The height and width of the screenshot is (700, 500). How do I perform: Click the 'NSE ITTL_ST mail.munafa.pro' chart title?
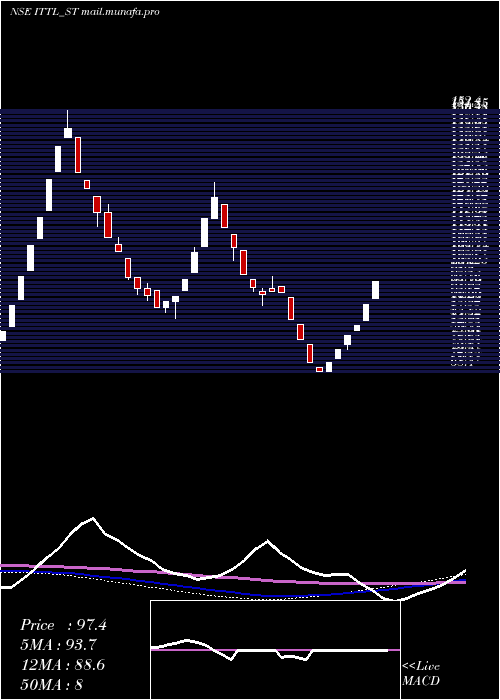(85, 12)
